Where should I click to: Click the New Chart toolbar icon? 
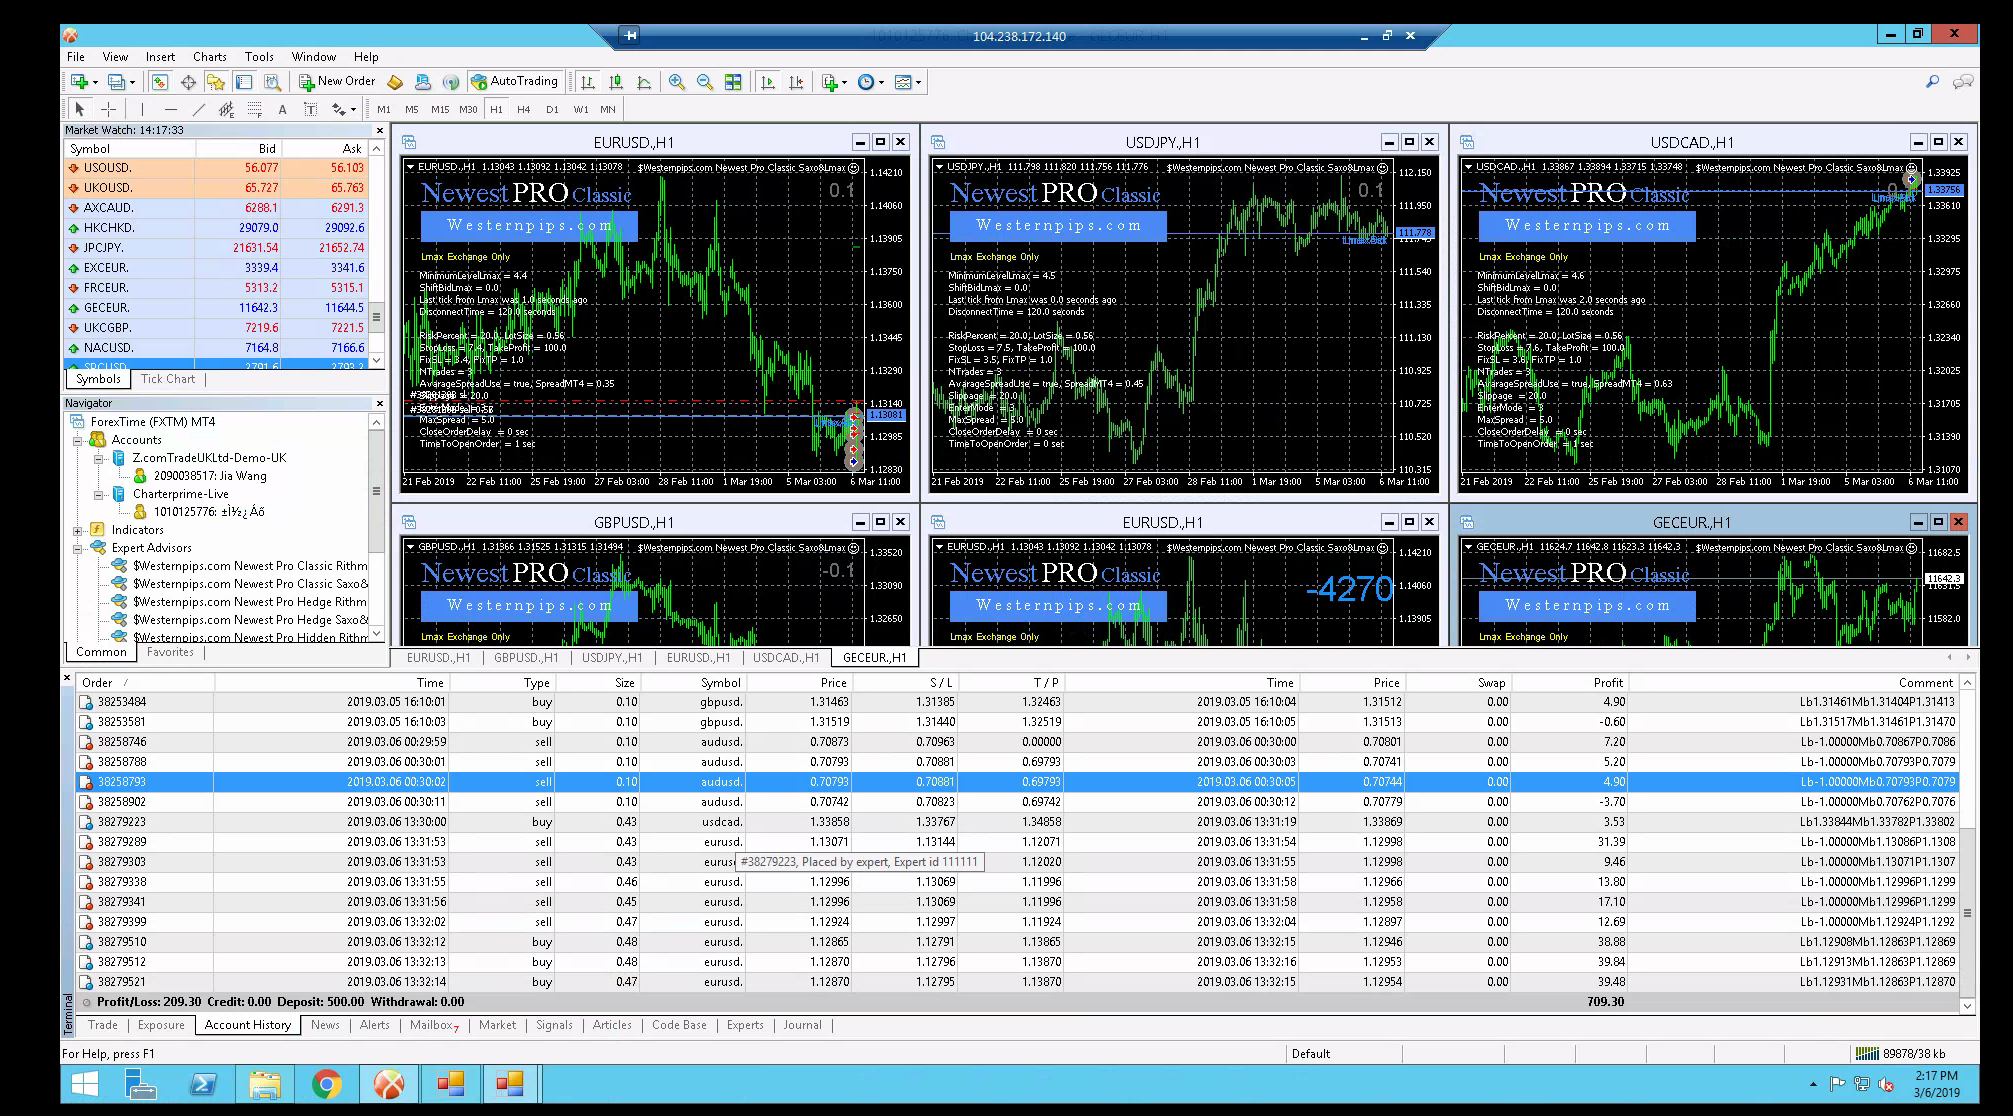(x=80, y=82)
